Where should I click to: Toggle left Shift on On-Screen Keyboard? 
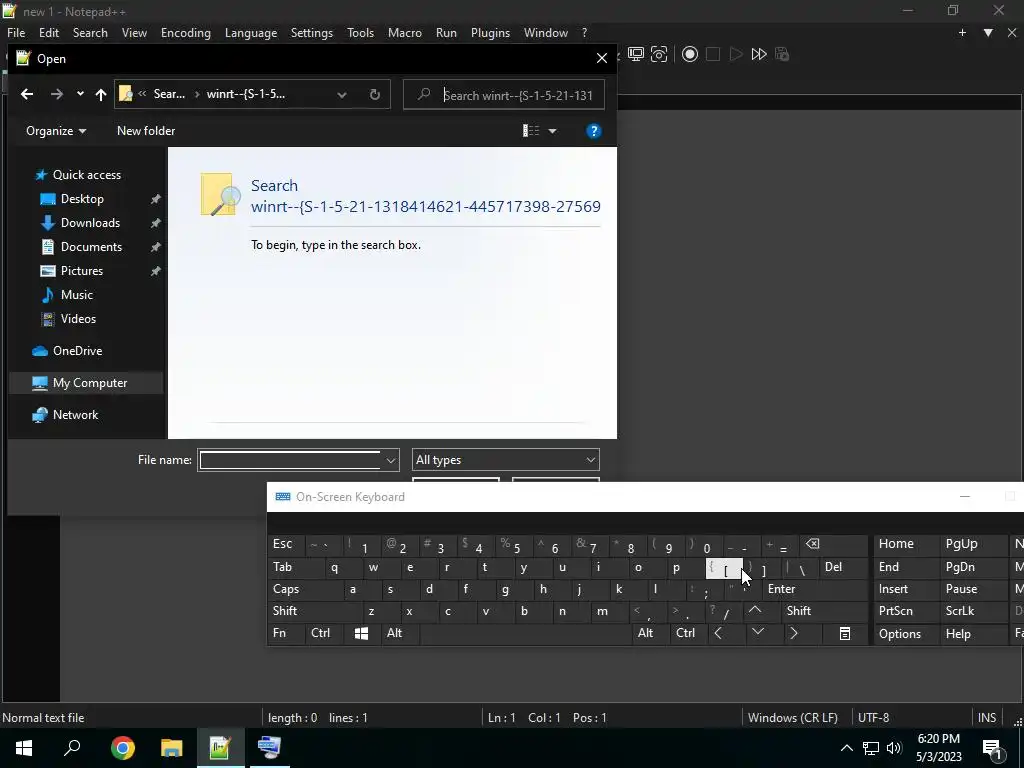tap(315, 611)
